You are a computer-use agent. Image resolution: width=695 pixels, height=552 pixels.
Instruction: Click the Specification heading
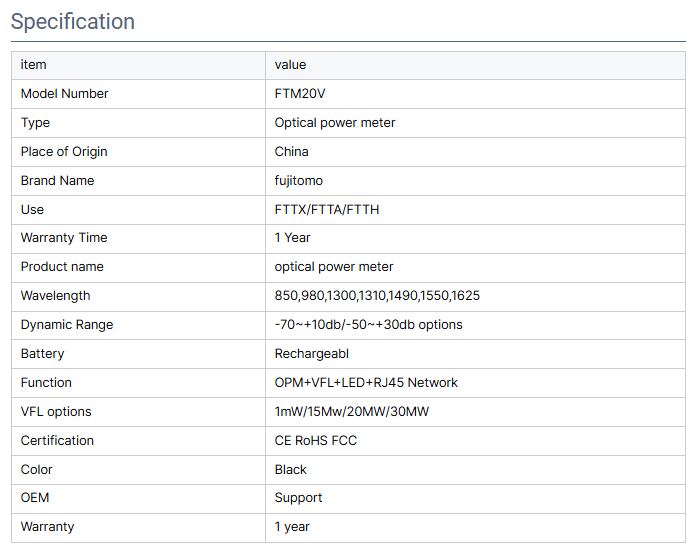point(73,21)
